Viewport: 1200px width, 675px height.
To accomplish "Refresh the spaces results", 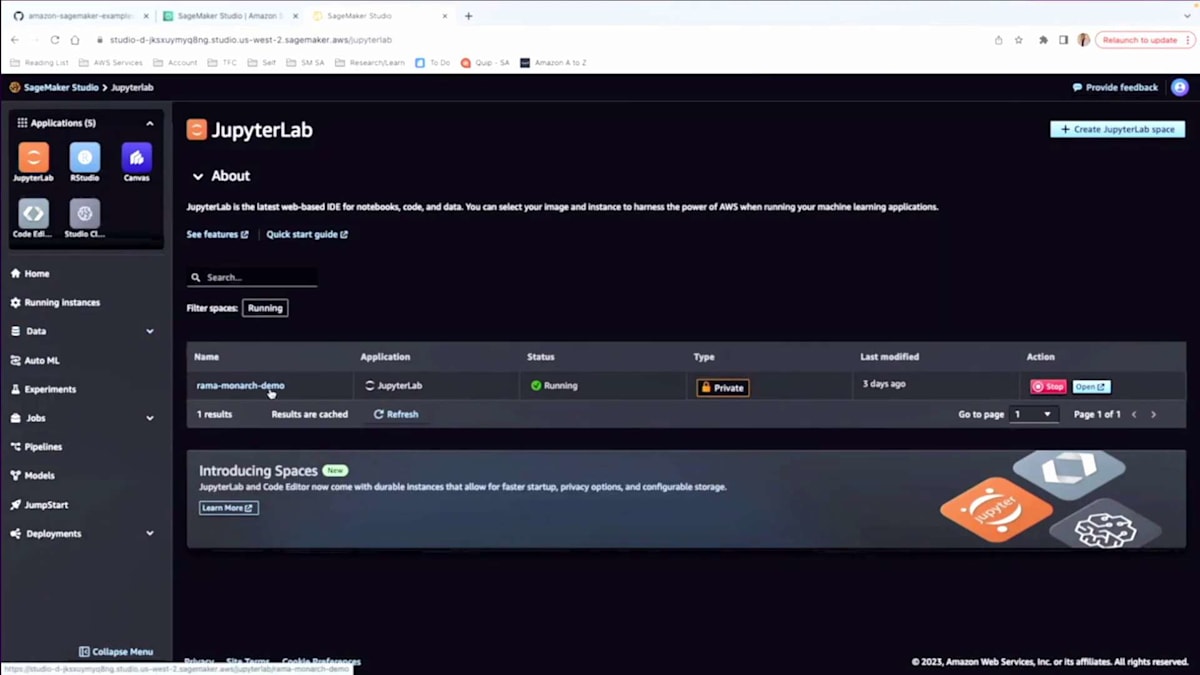I will (396, 414).
